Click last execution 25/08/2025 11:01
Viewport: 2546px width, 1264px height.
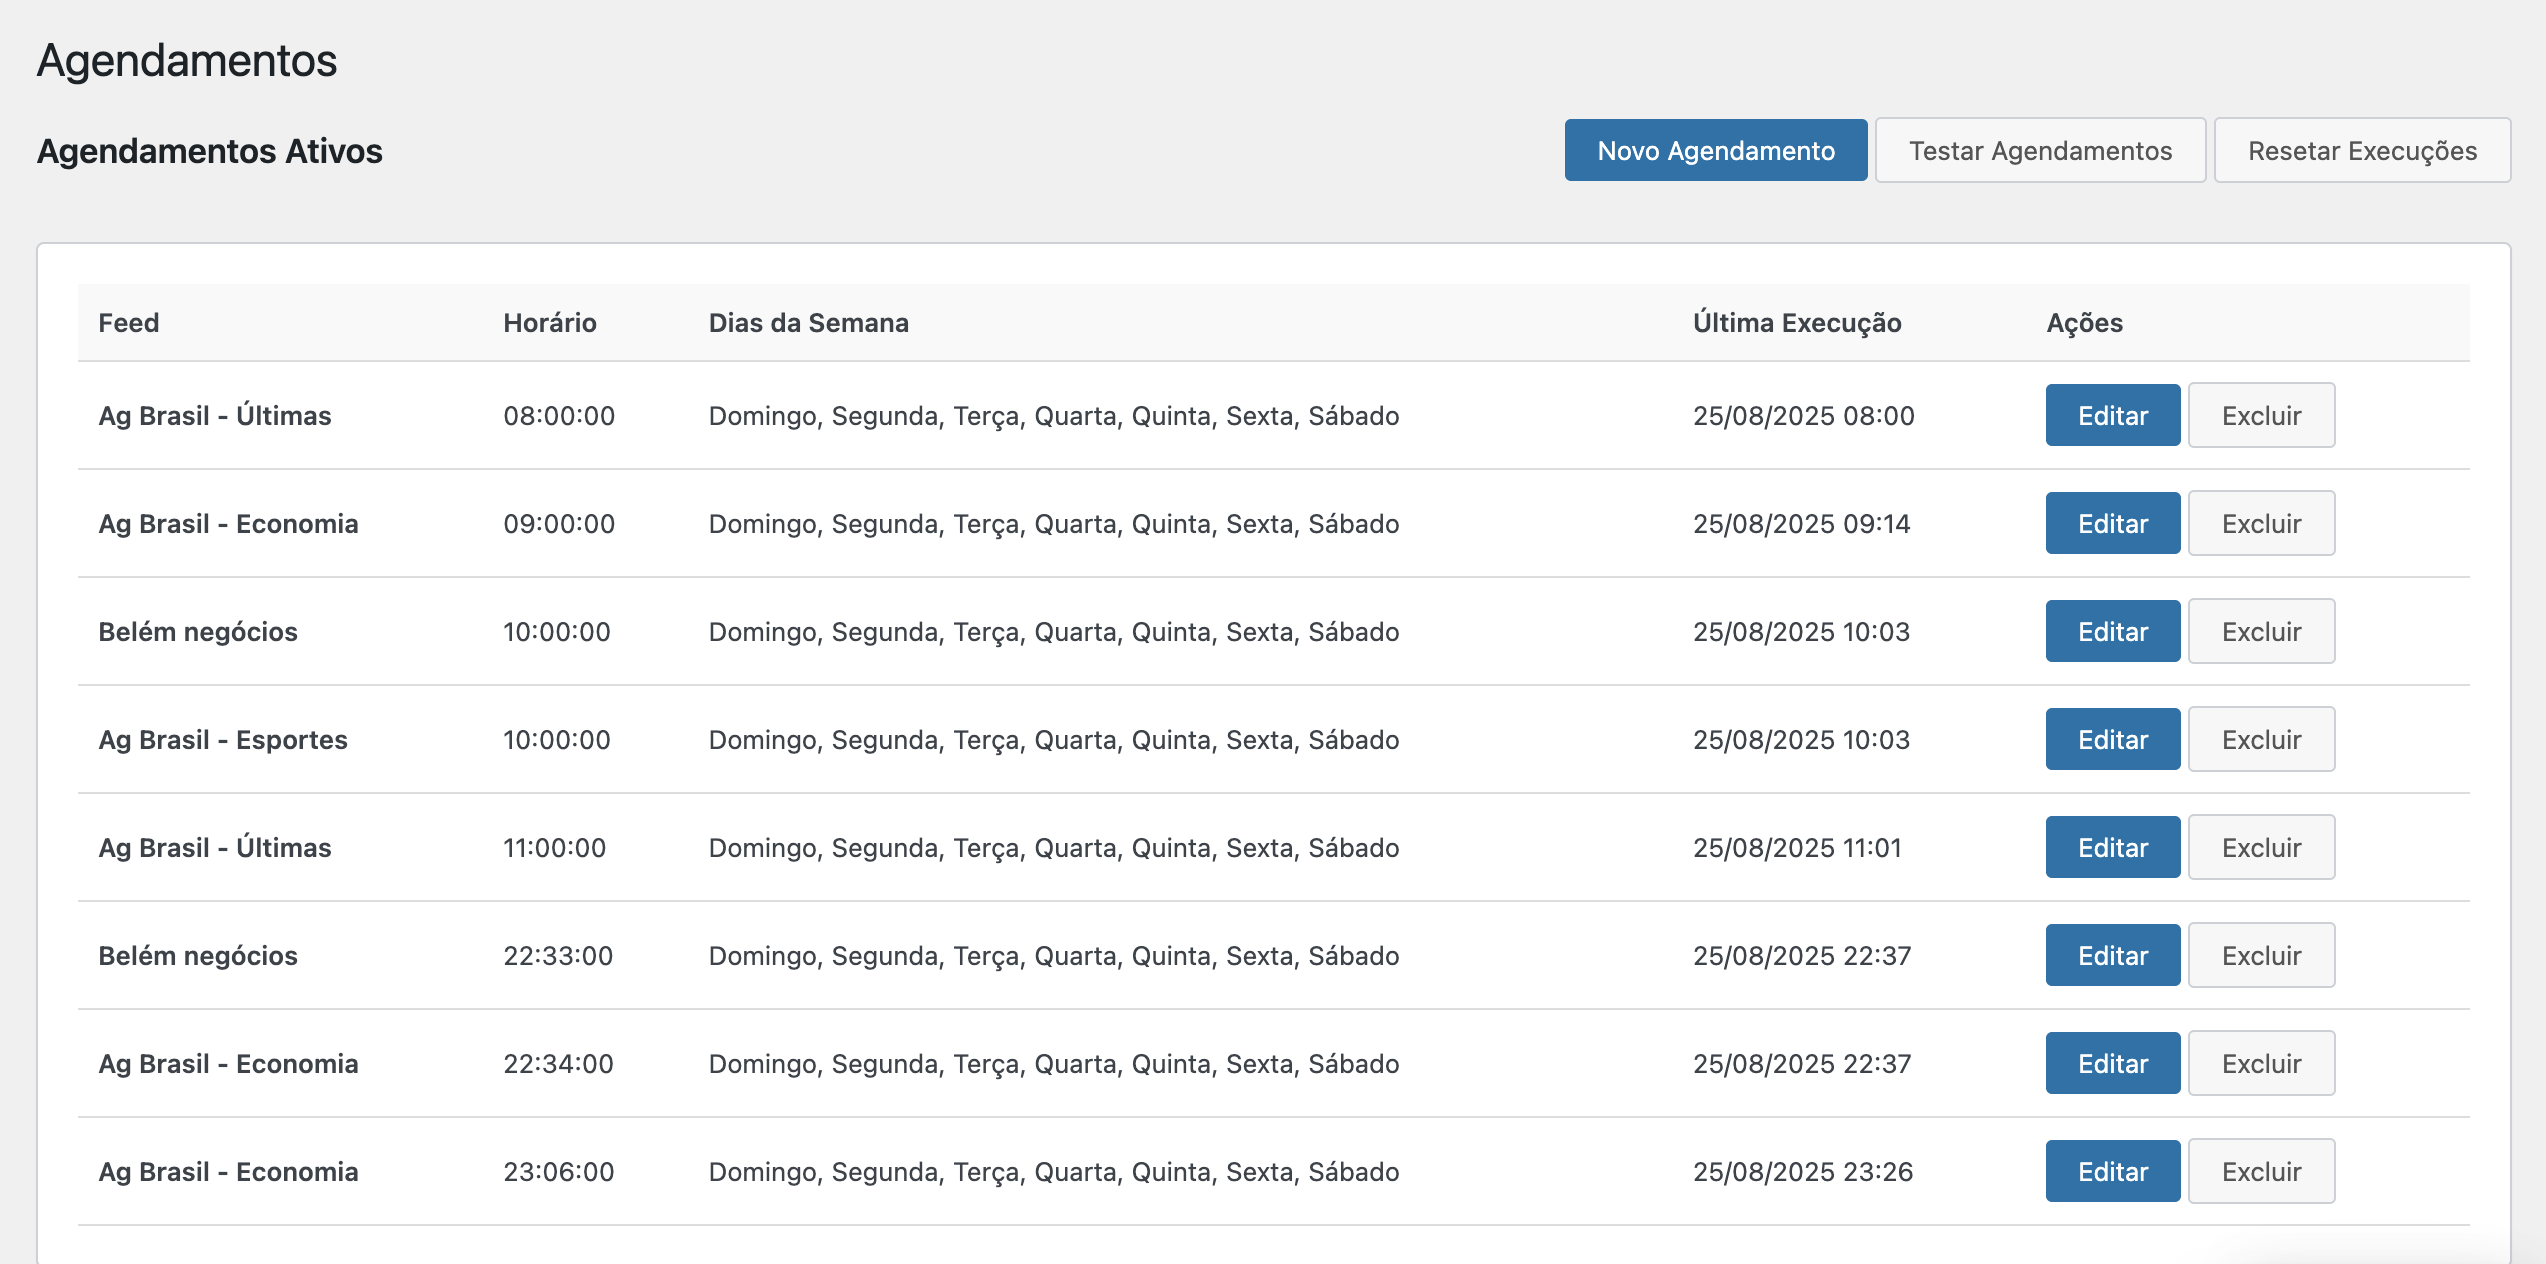click(1797, 847)
